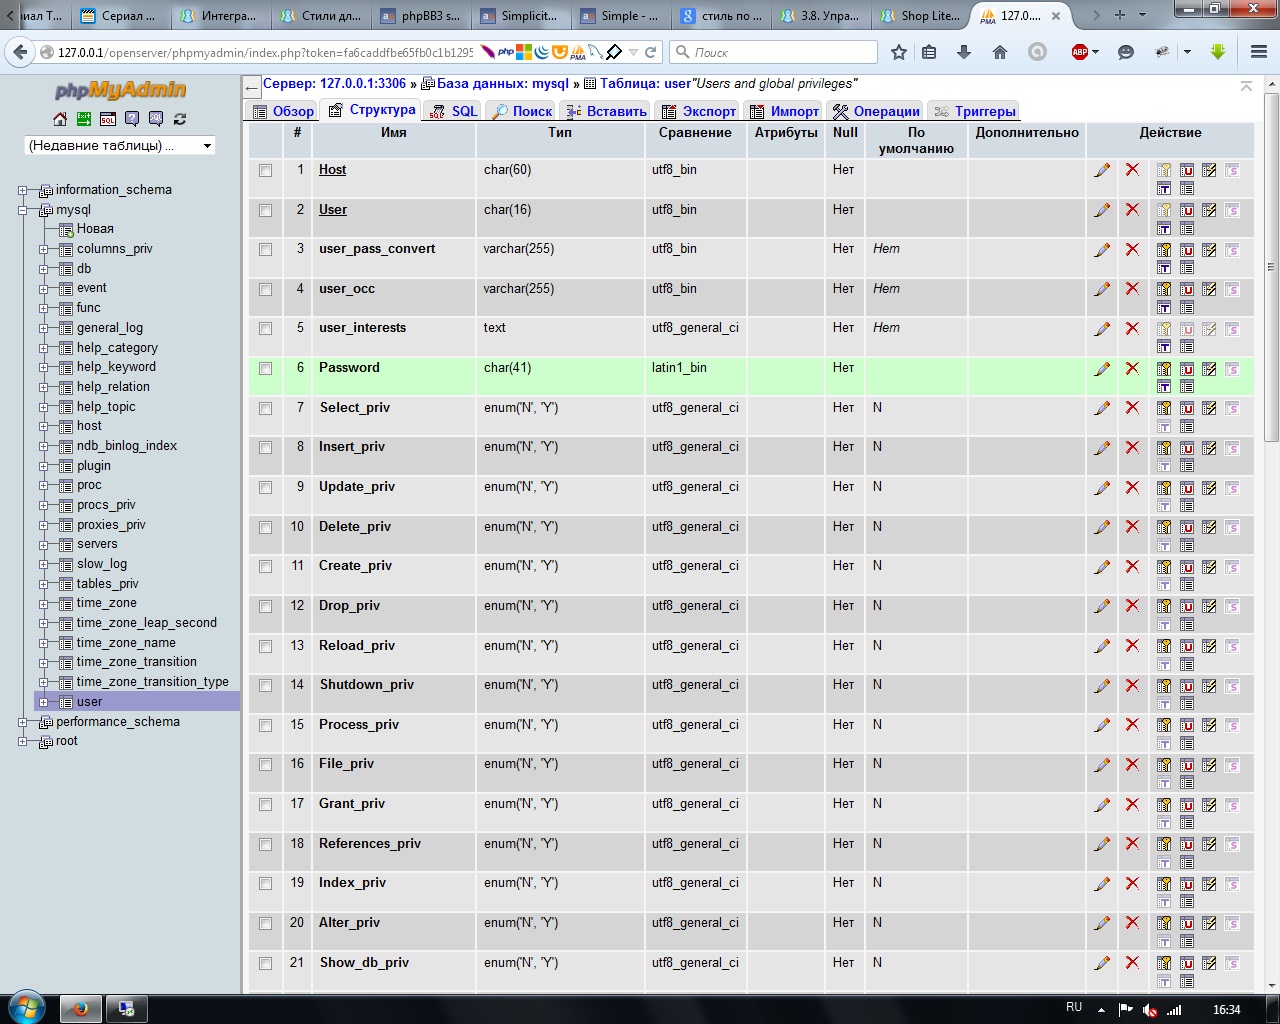Image resolution: width=1280 pixels, height=1024 pixels.
Task: Add unique index on Select_priv column
Action: (1187, 408)
